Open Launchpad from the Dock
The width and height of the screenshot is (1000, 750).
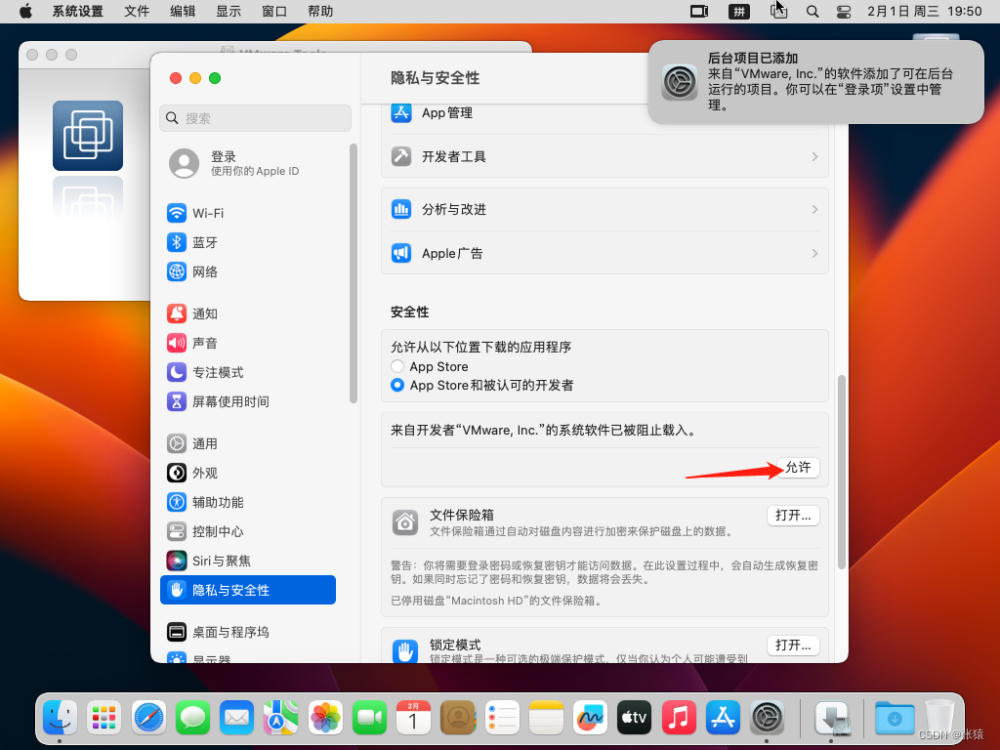pyautogui.click(x=104, y=717)
